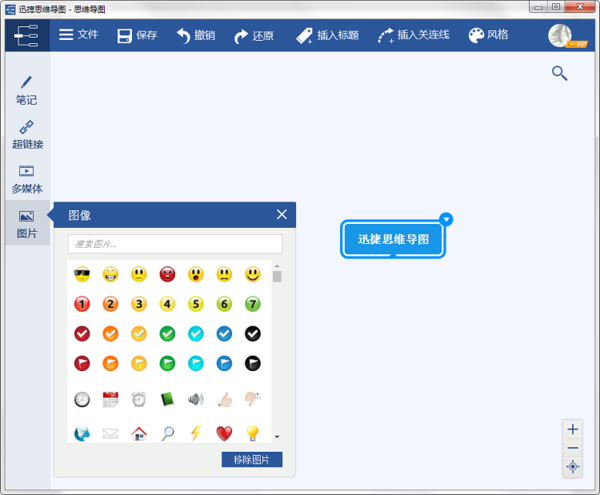
Task: Insert the dark red flag icon
Action: [x=82, y=363]
